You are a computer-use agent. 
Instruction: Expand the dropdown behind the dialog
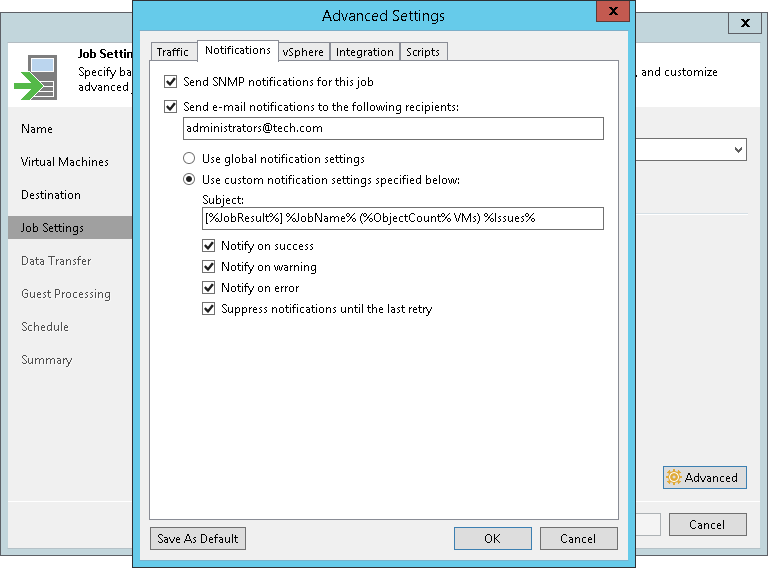(738, 150)
